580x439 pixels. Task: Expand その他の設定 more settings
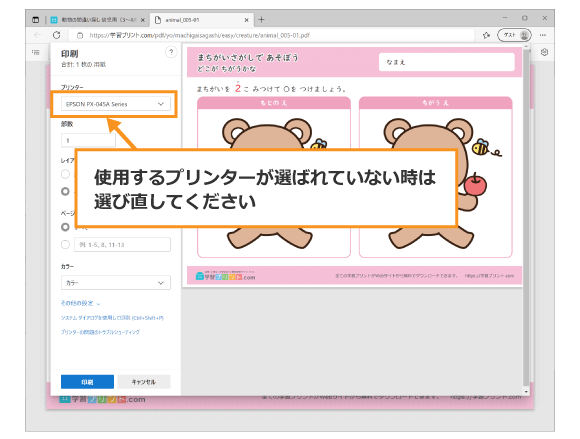click(80, 303)
